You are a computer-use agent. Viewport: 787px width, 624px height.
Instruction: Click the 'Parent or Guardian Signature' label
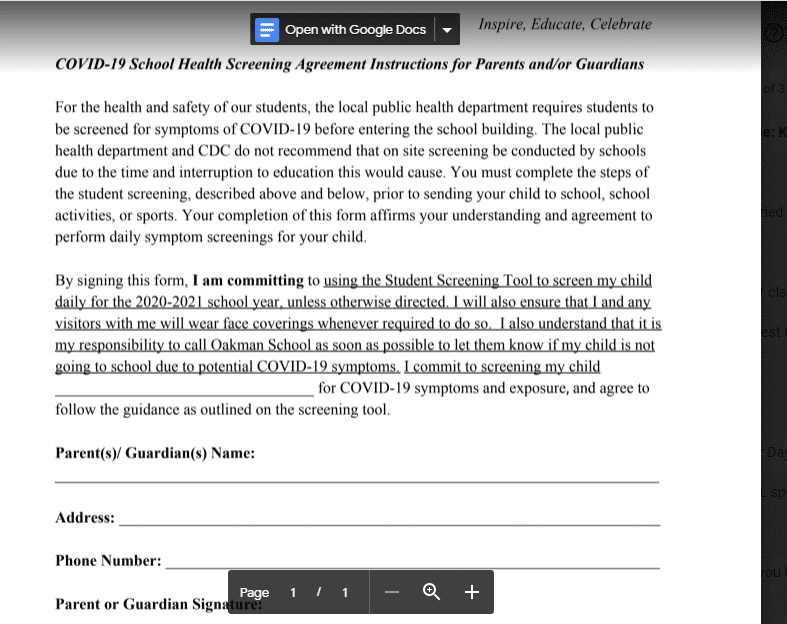tap(159, 604)
